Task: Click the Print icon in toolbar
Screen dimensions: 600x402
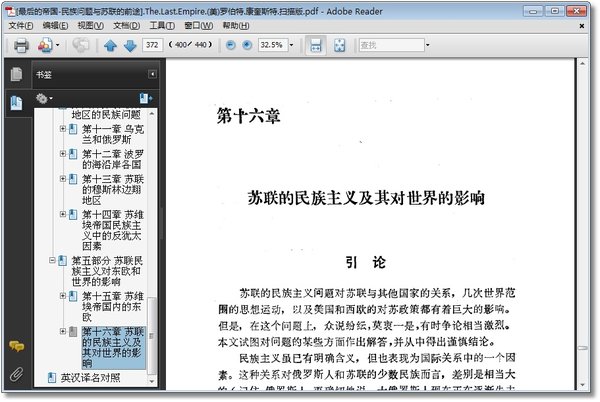Action: tap(21, 46)
